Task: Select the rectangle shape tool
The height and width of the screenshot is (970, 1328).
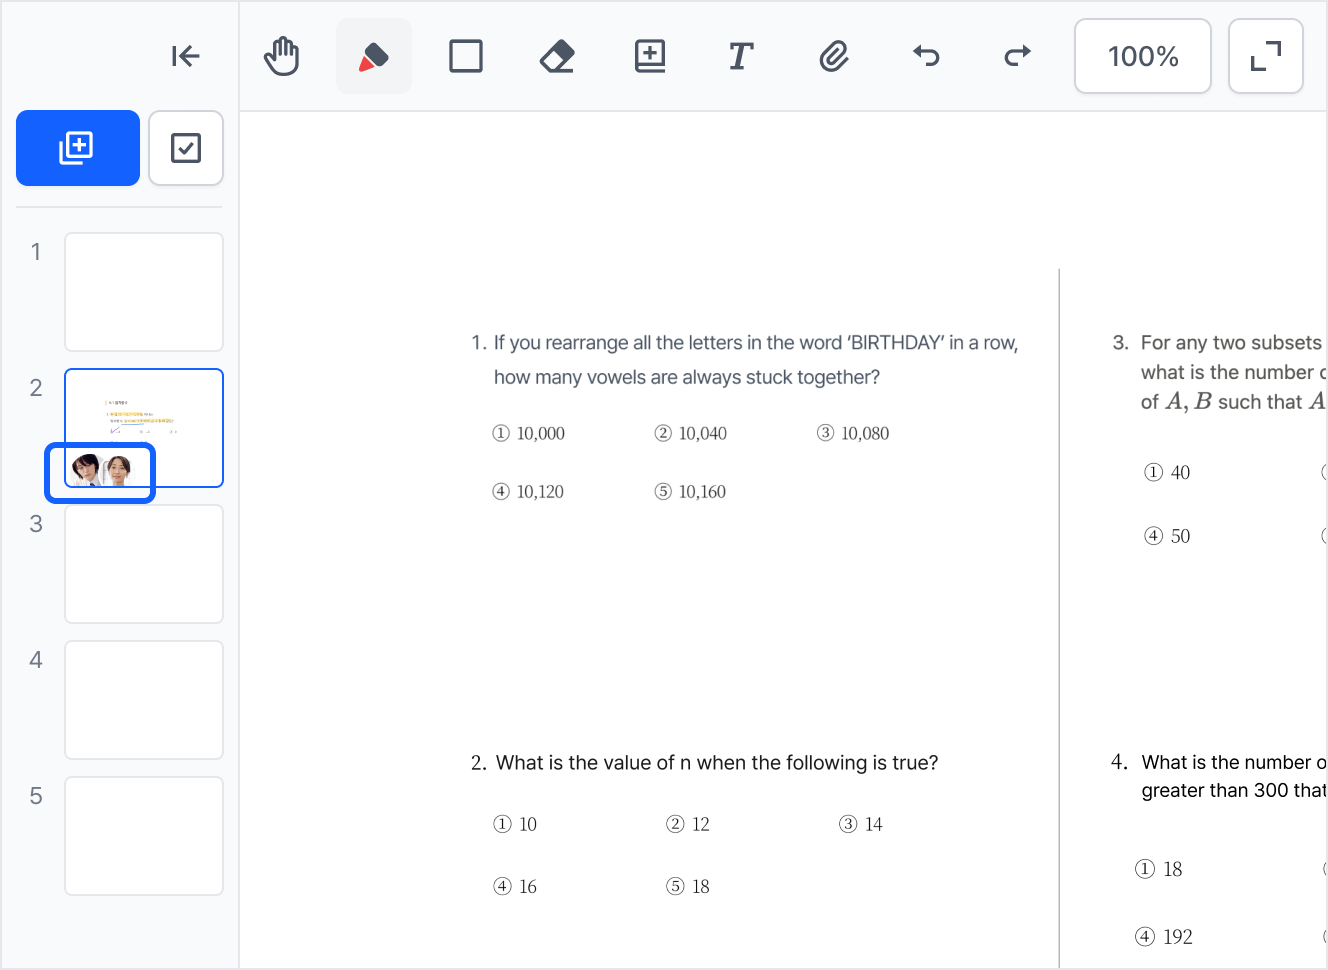Action: 466,56
